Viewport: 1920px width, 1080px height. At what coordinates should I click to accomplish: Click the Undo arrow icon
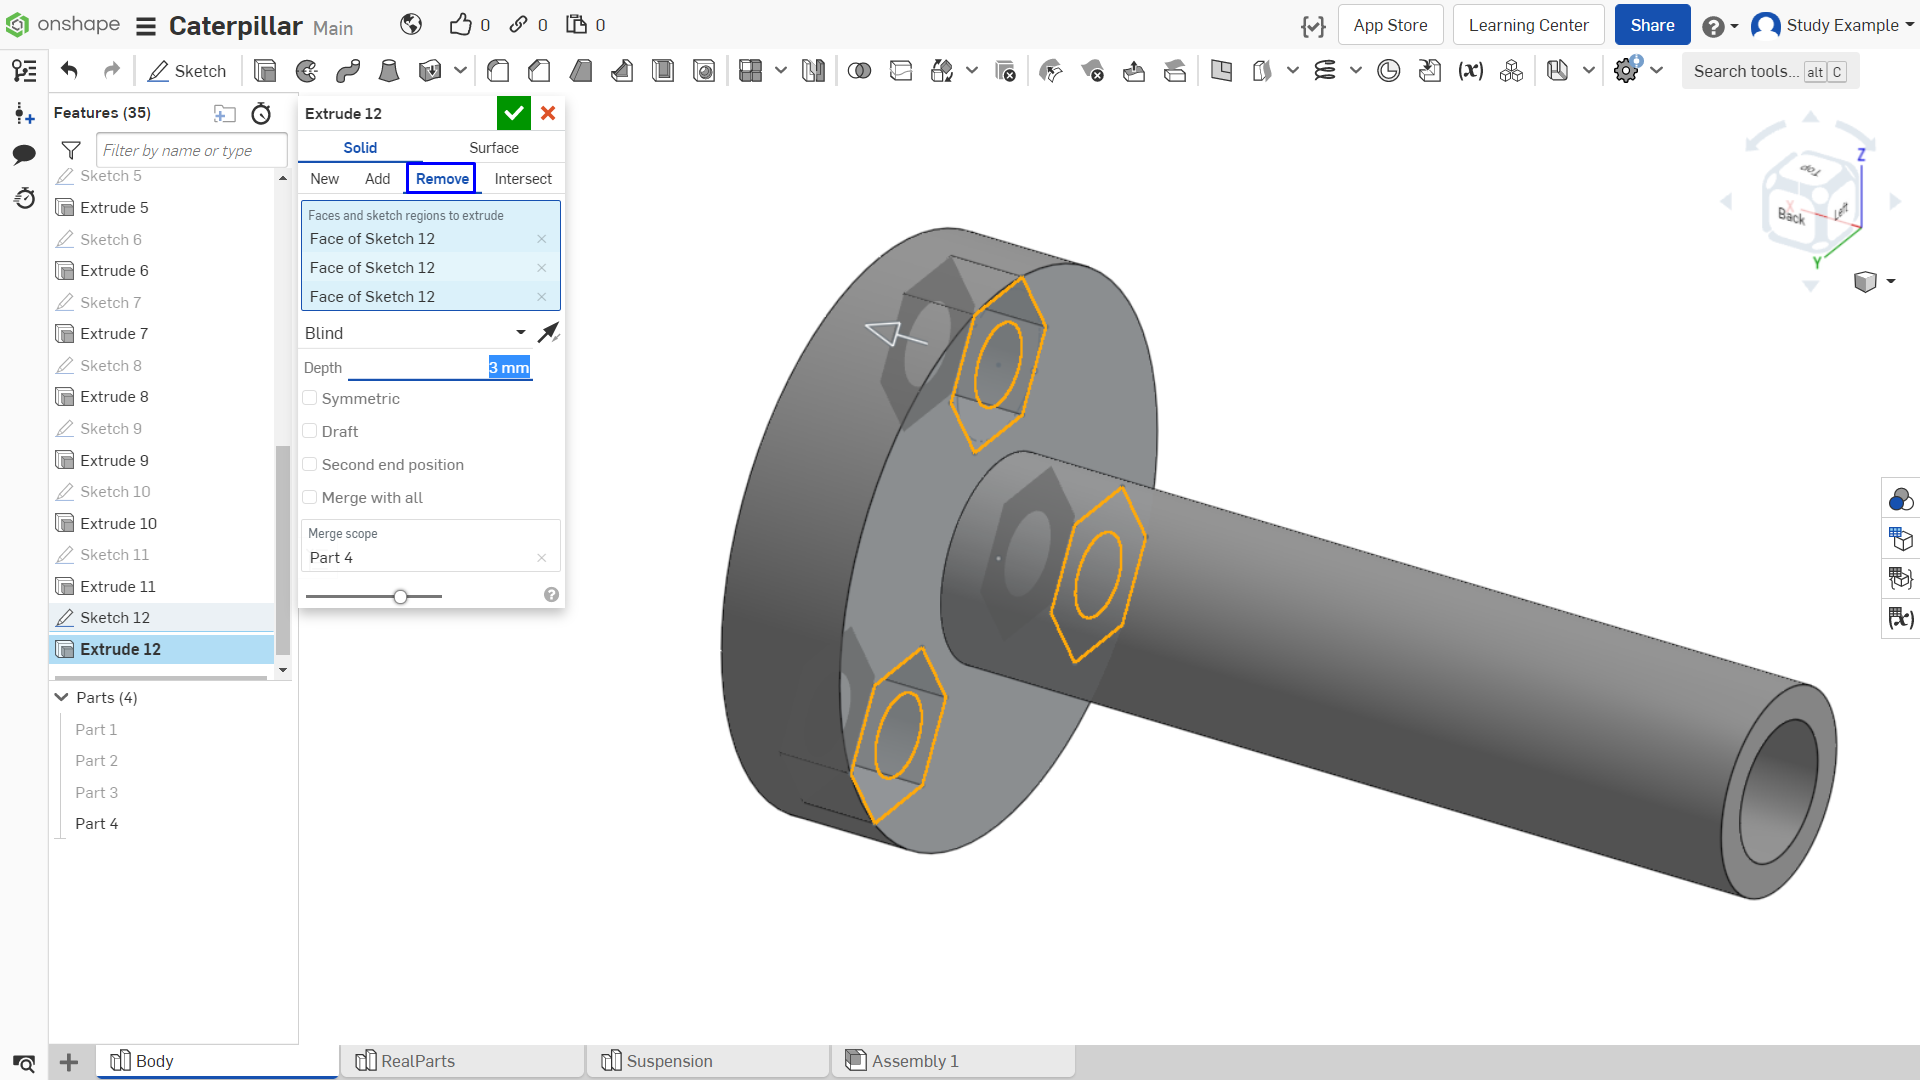click(69, 71)
